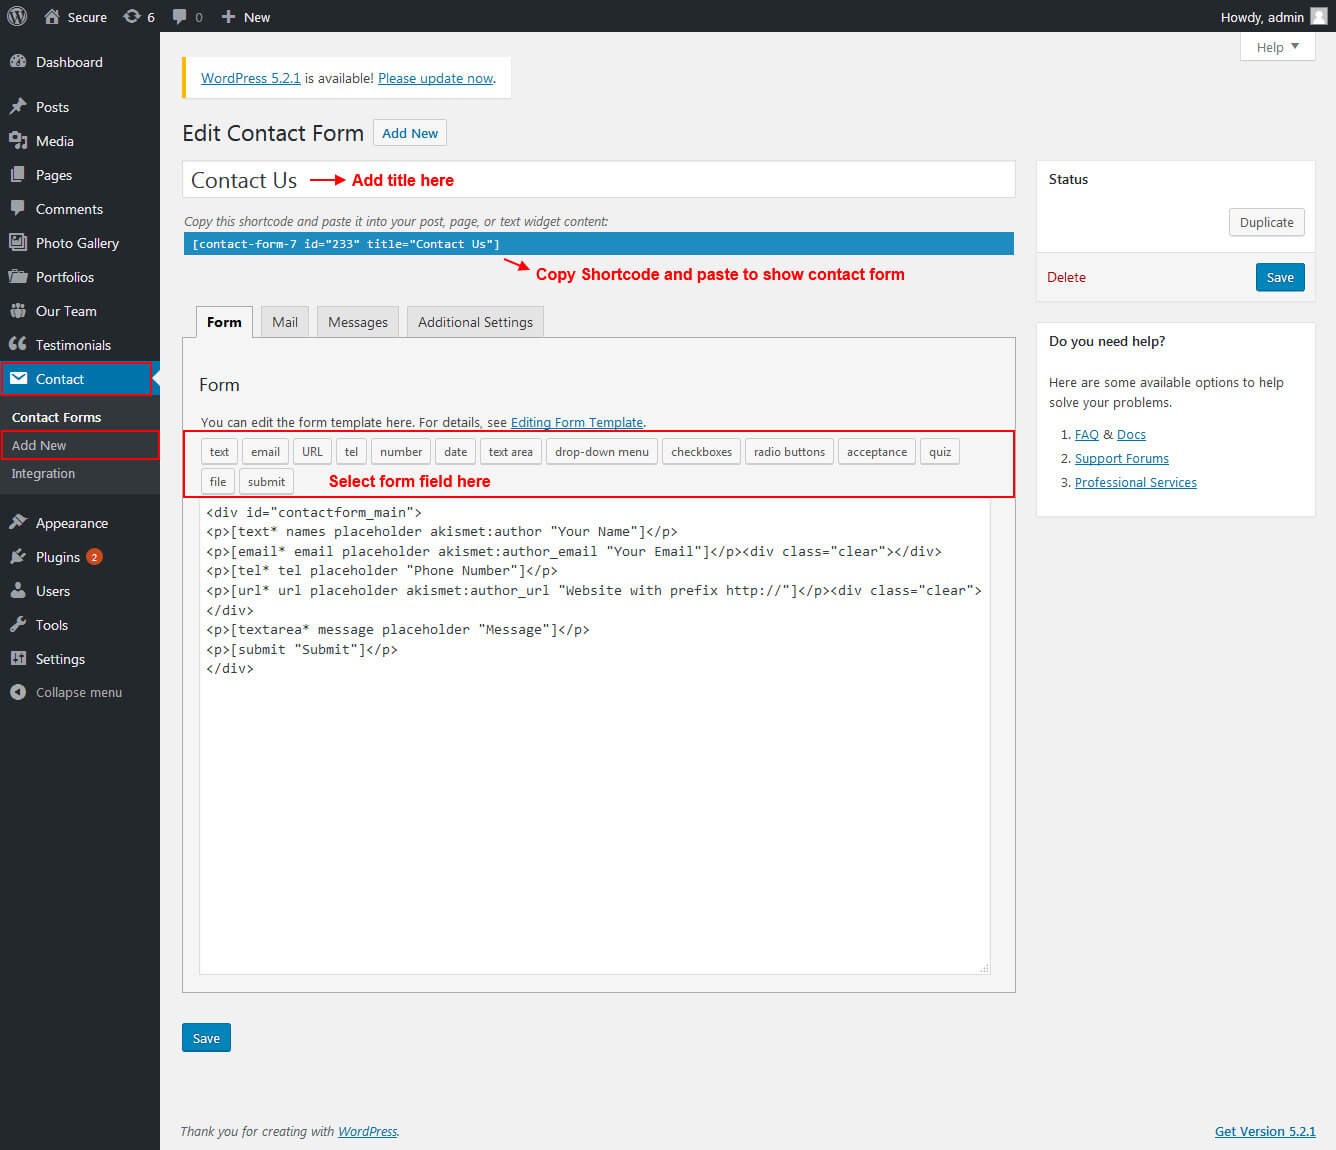Click inside the form template editor
Screen dimensions: 1336x1150
click(595, 738)
